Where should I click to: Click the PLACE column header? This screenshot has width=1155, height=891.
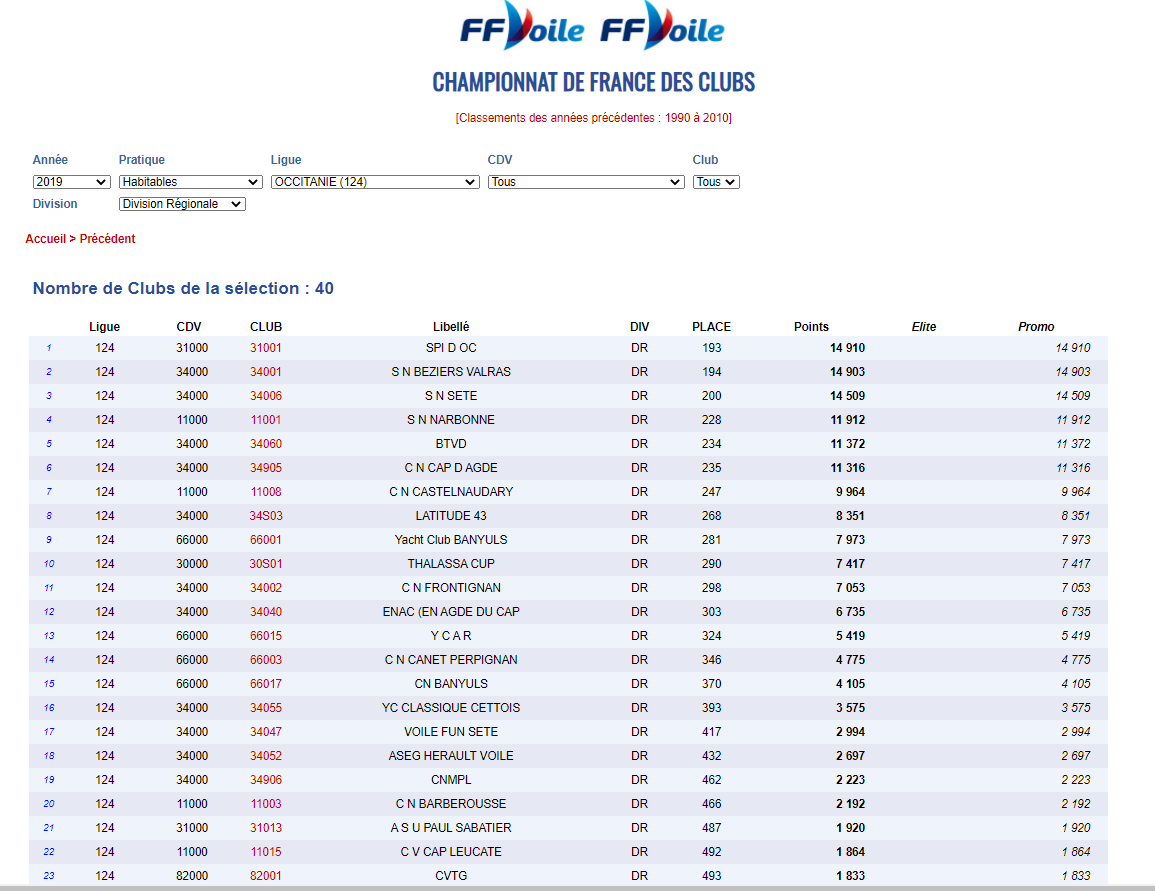[x=712, y=327]
